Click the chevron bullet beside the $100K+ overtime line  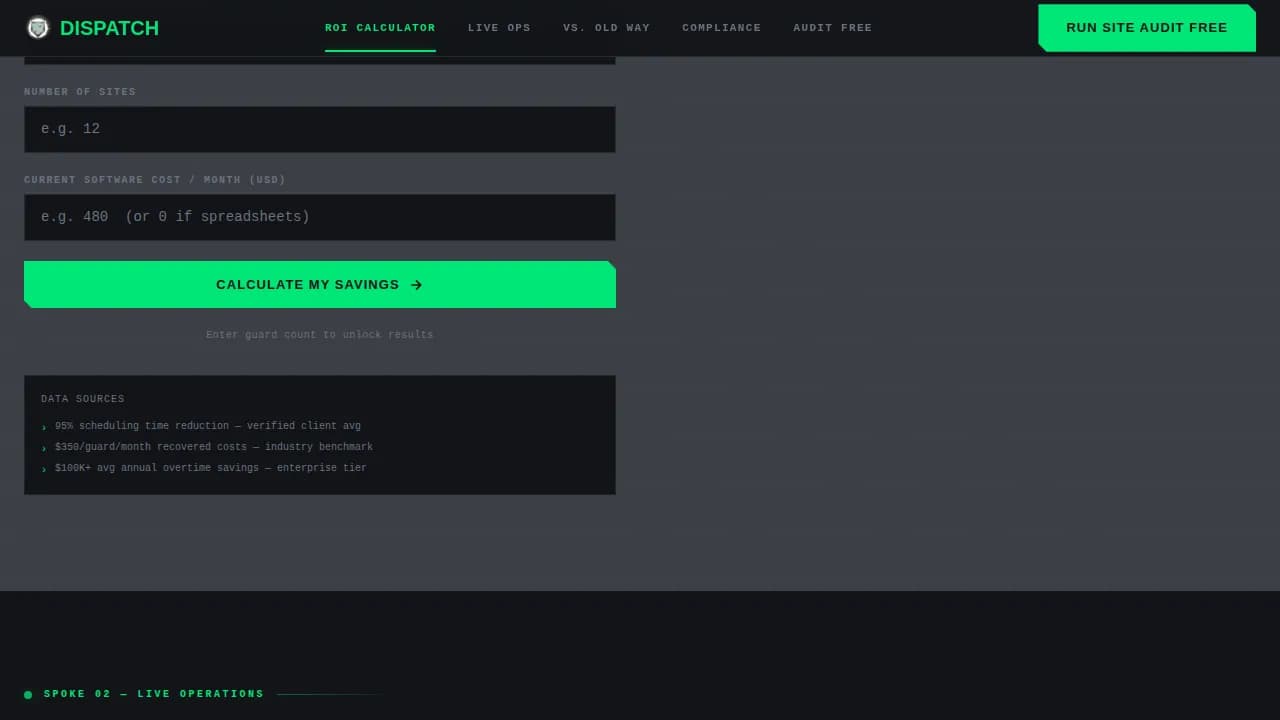tap(44, 469)
